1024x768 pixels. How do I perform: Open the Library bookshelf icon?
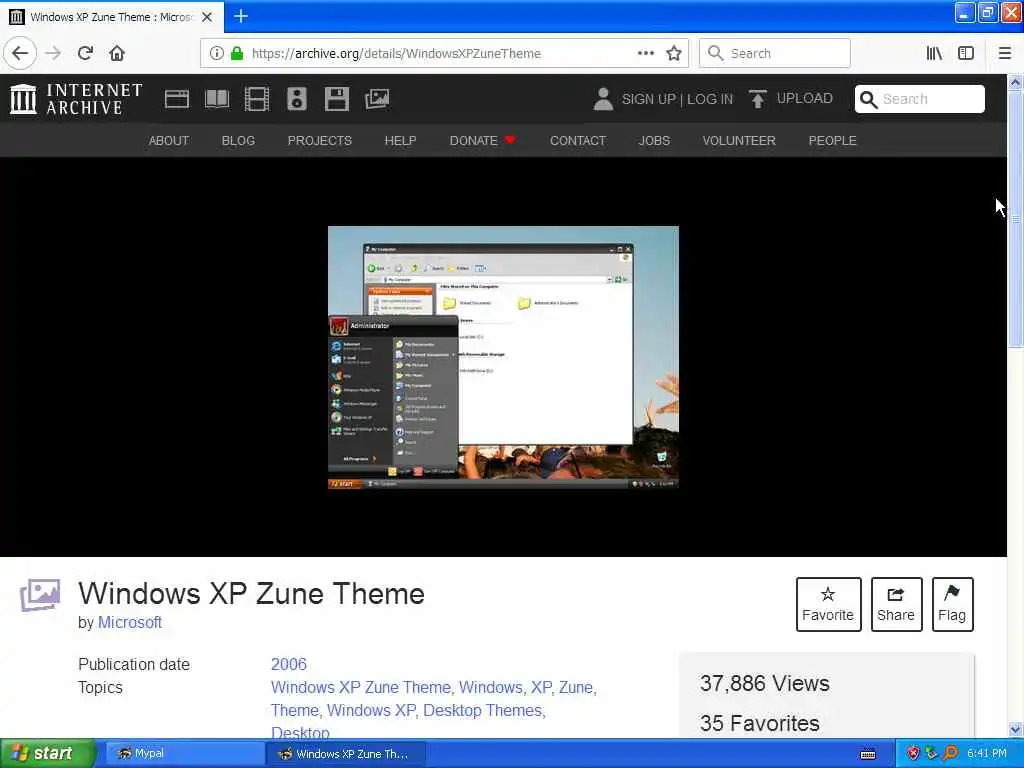[x=934, y=54]
